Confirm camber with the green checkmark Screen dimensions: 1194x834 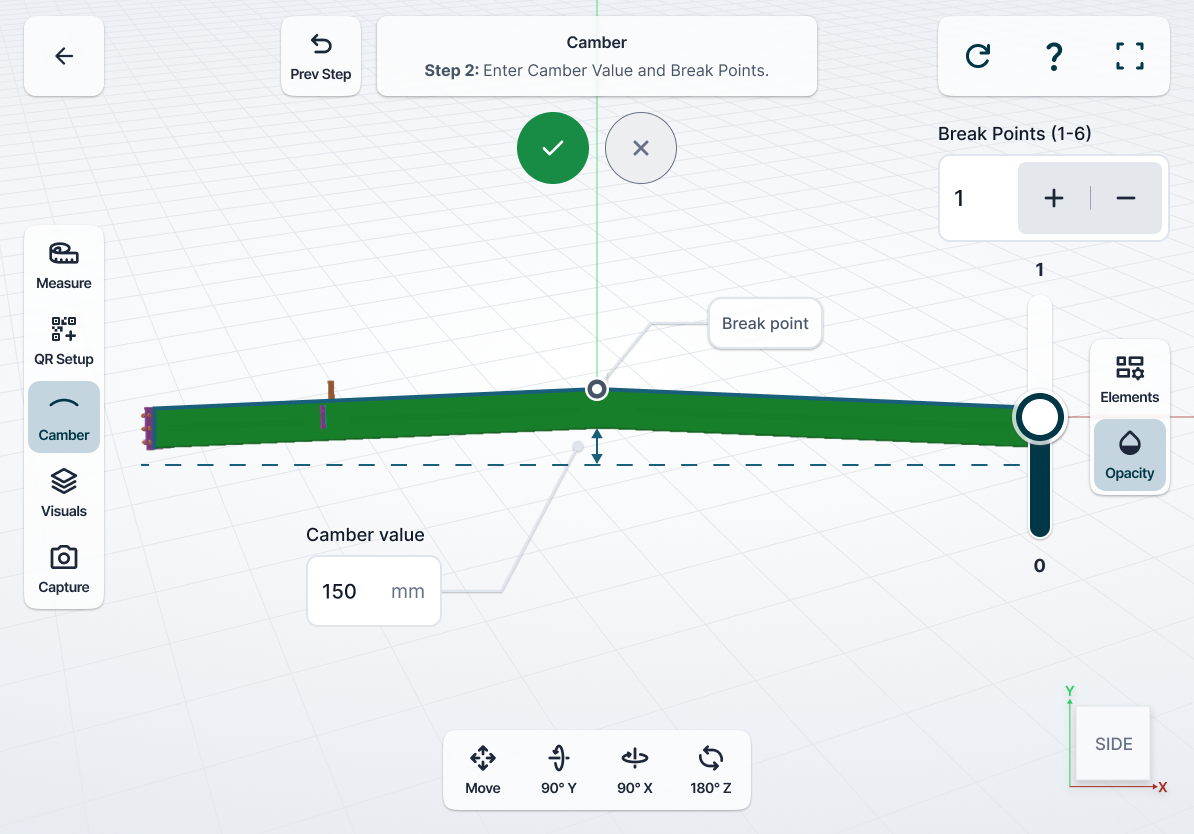tap(553, 148)
